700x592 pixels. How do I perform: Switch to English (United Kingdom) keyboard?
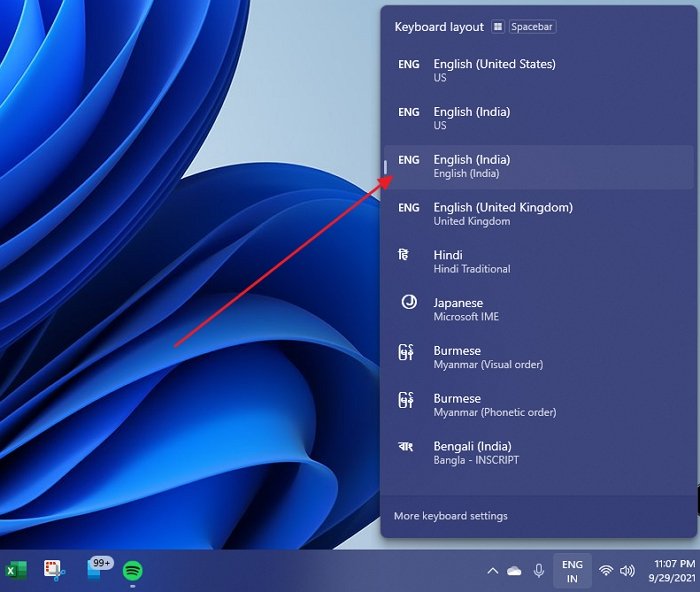pyautogui.click(x=538, y=214)
